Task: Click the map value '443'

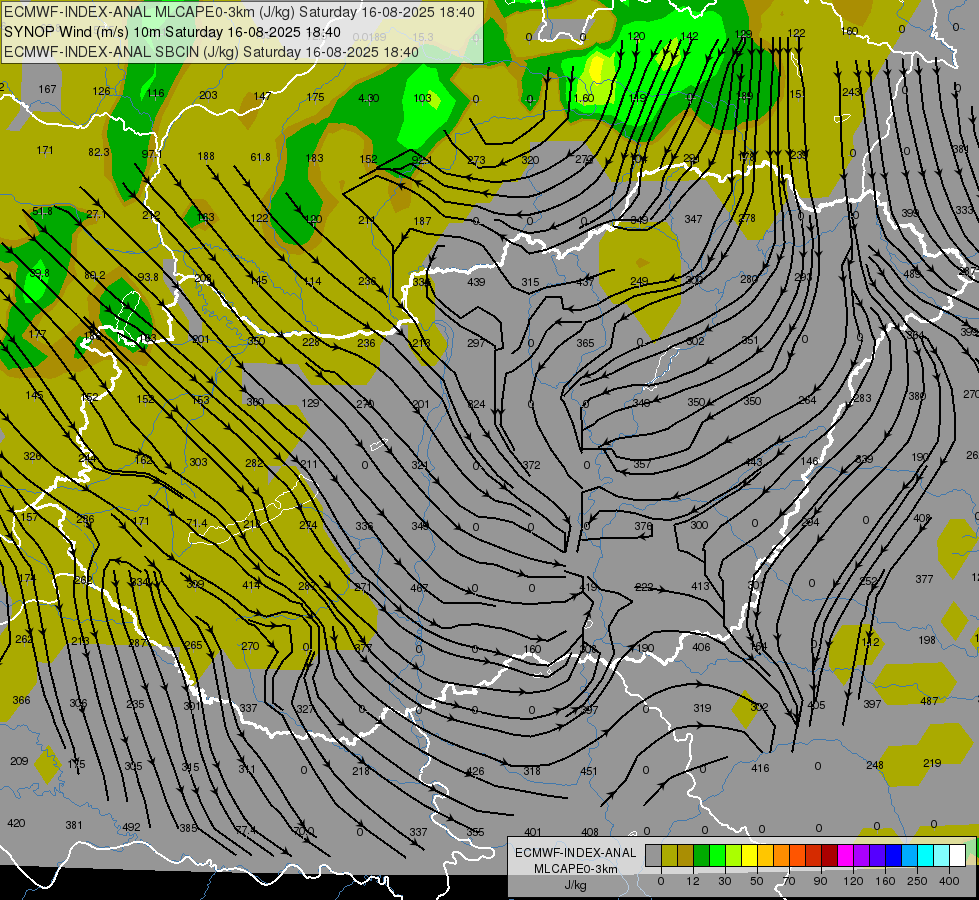Action: [754, 462]
